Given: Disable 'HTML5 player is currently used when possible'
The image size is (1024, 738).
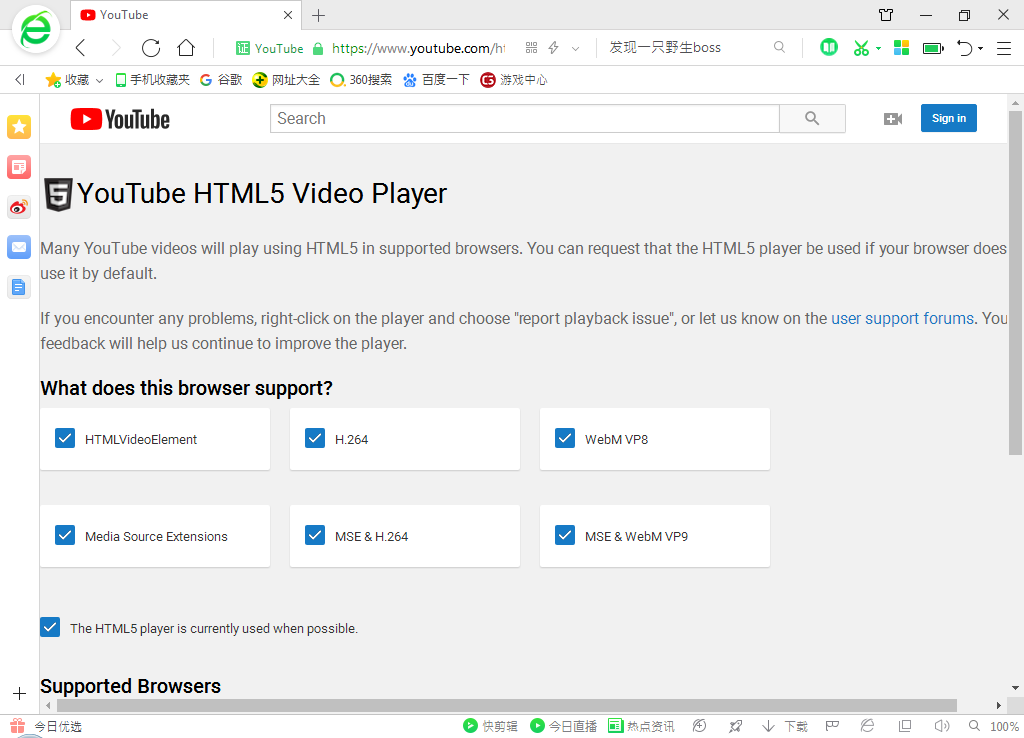Looking at the screenshot, I should point(50,627).
